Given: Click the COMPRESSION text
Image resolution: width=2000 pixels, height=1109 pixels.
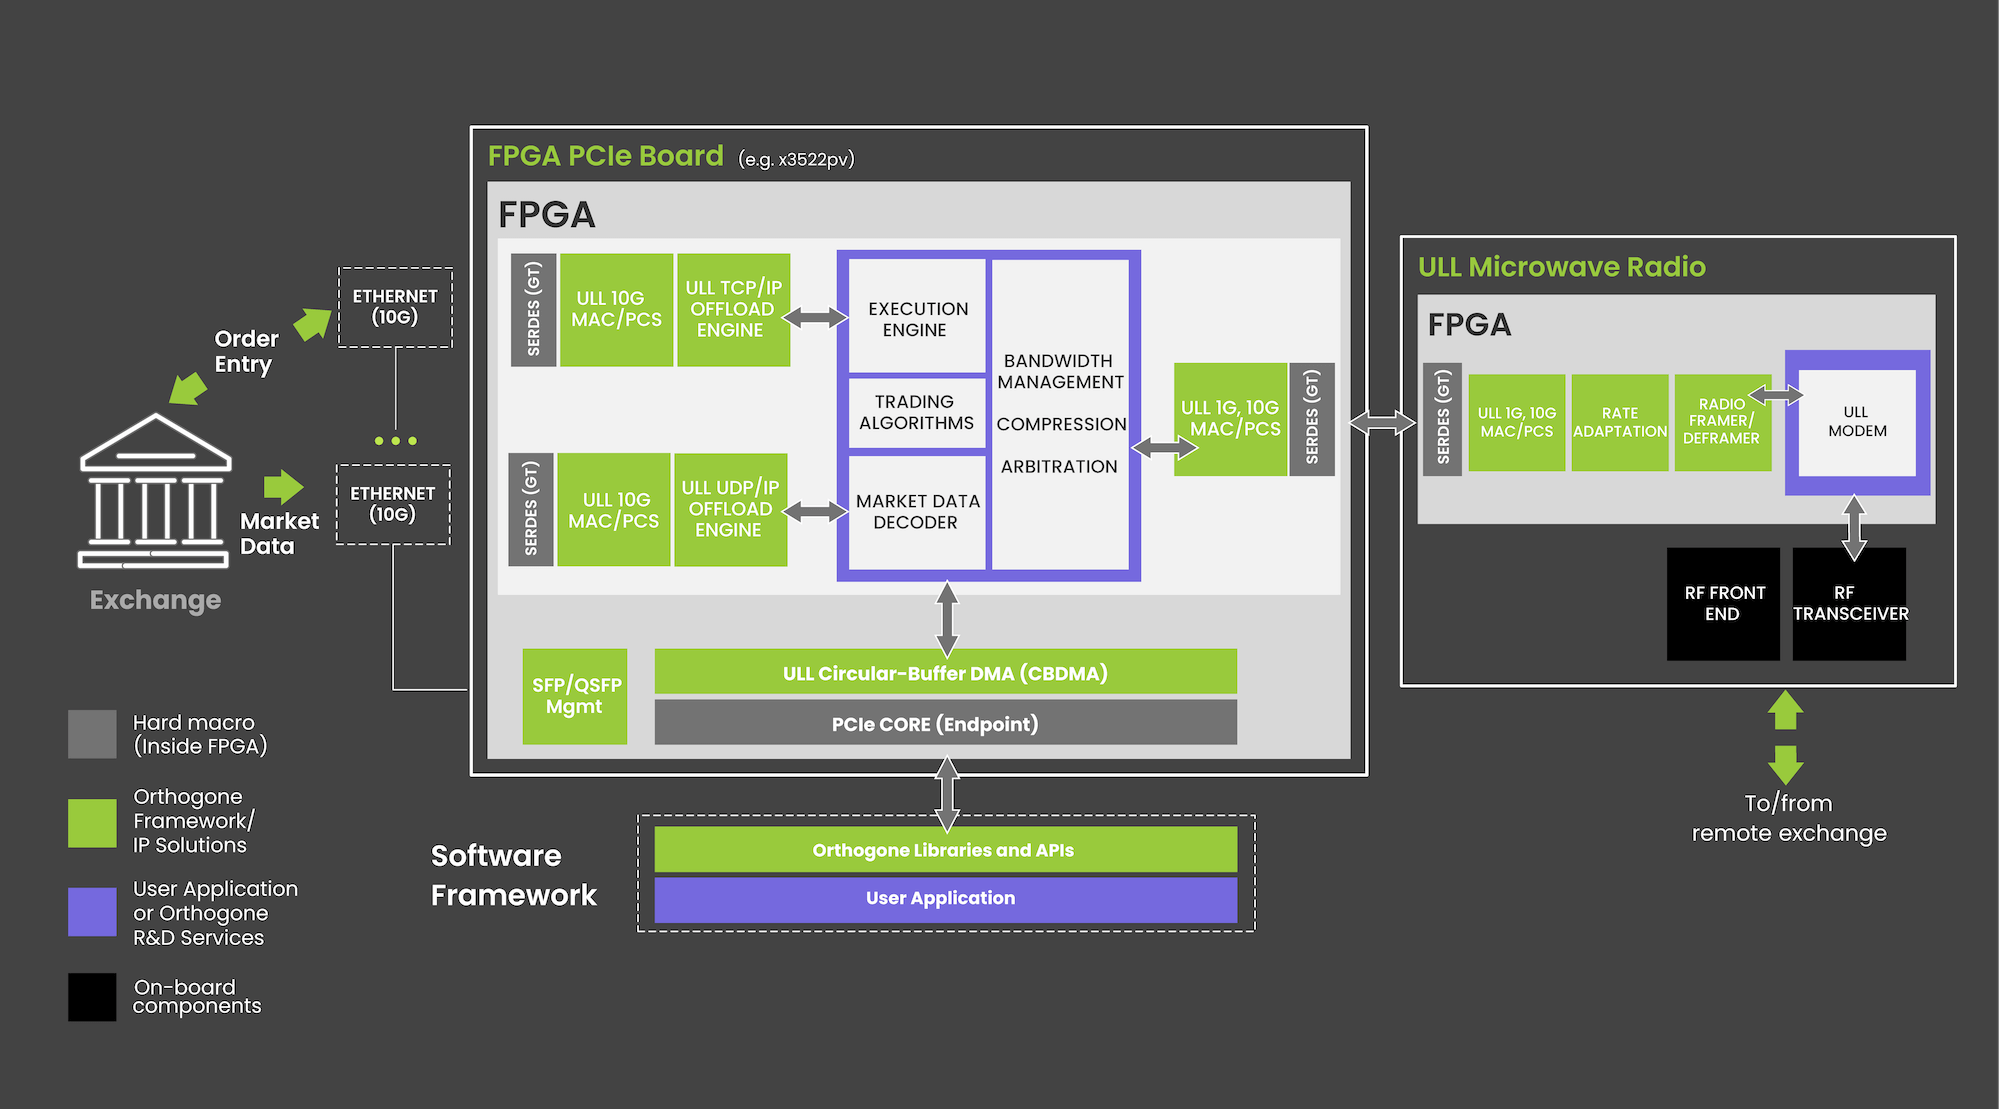Looking at the screenshot, I should pos(1061,424).
